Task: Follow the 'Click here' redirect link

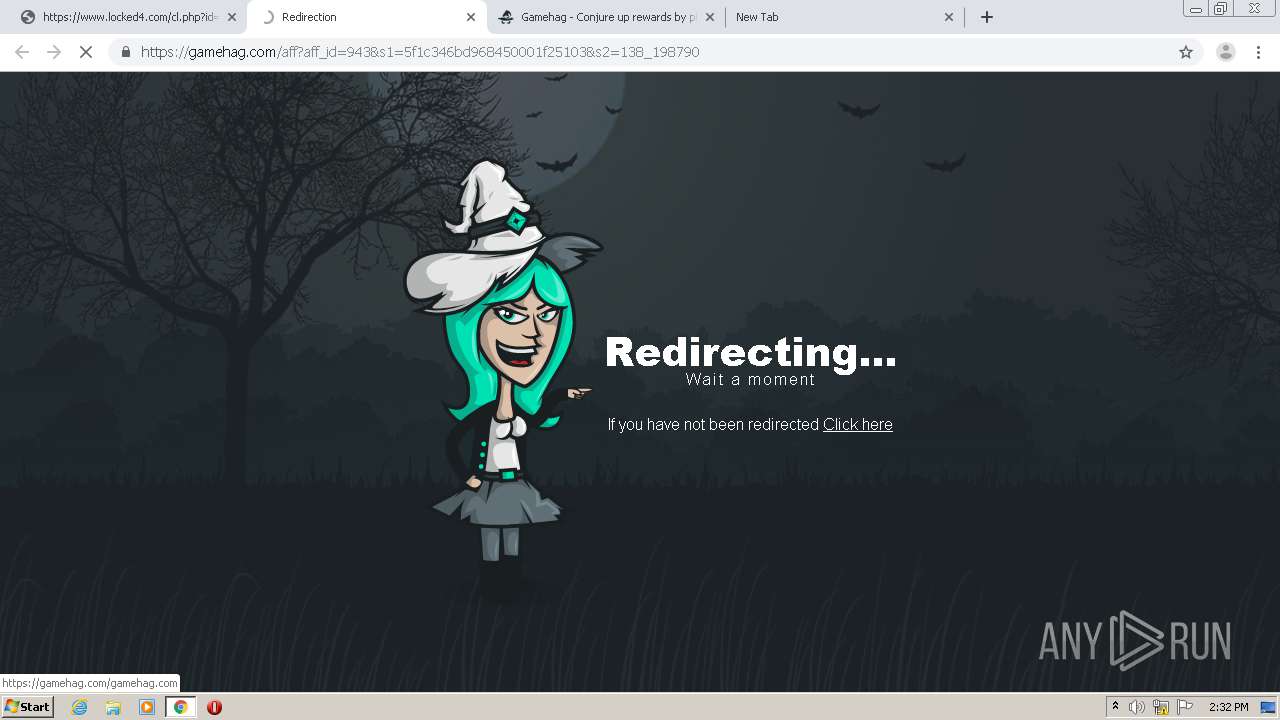Action: pos(857,424)
